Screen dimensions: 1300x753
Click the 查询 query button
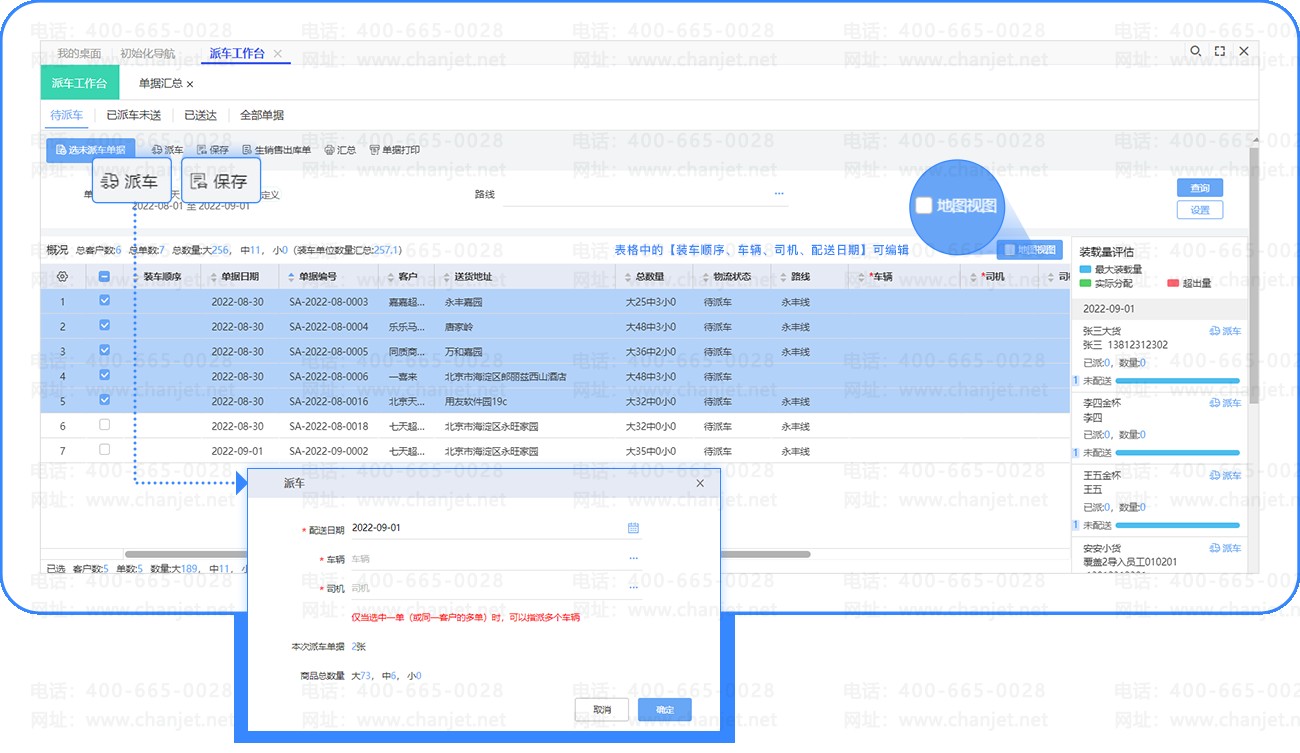point(1199,188)
